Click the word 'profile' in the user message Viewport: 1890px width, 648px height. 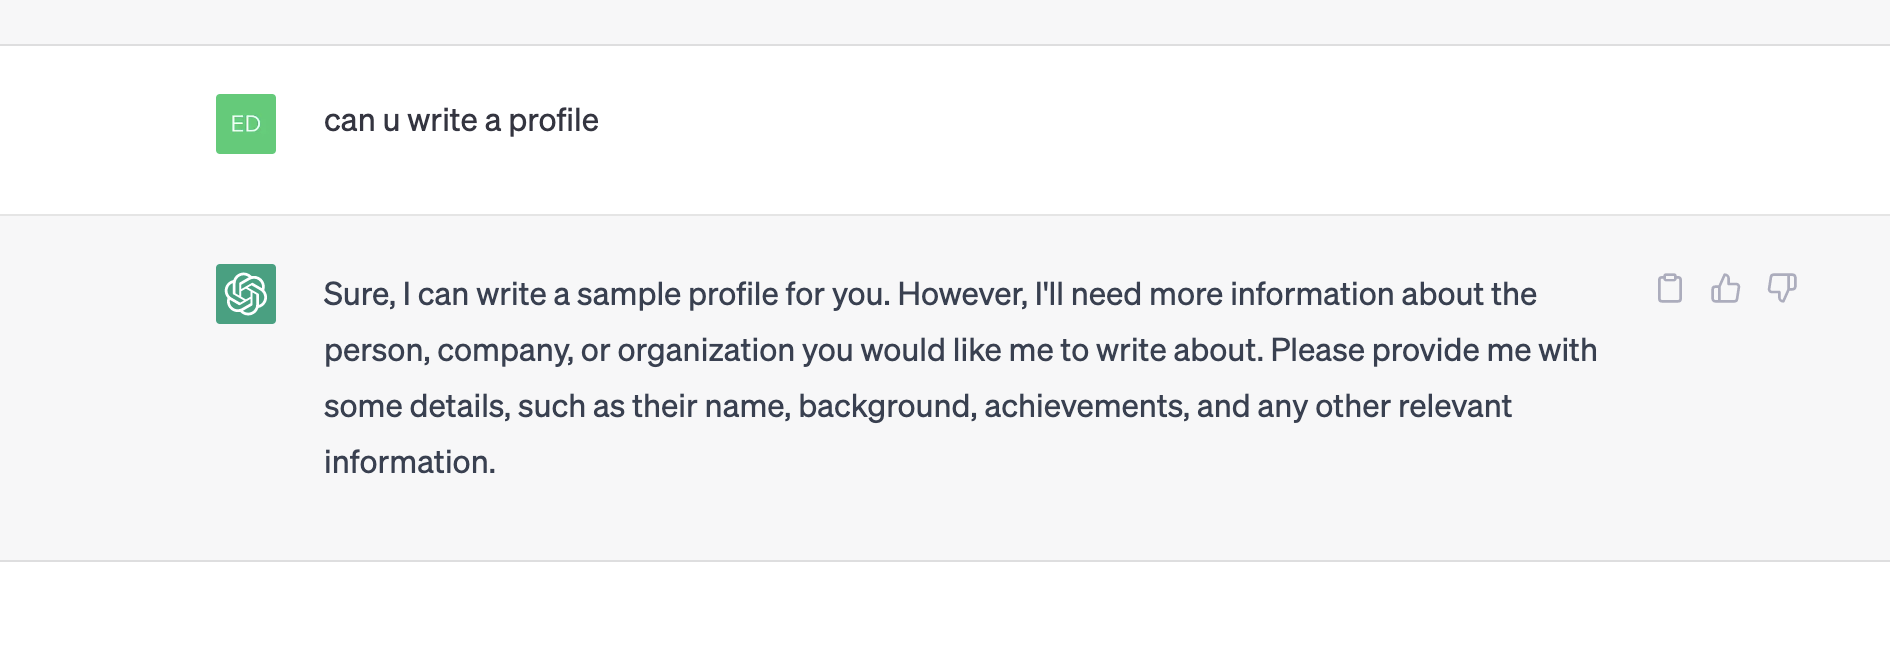[553, 121]
